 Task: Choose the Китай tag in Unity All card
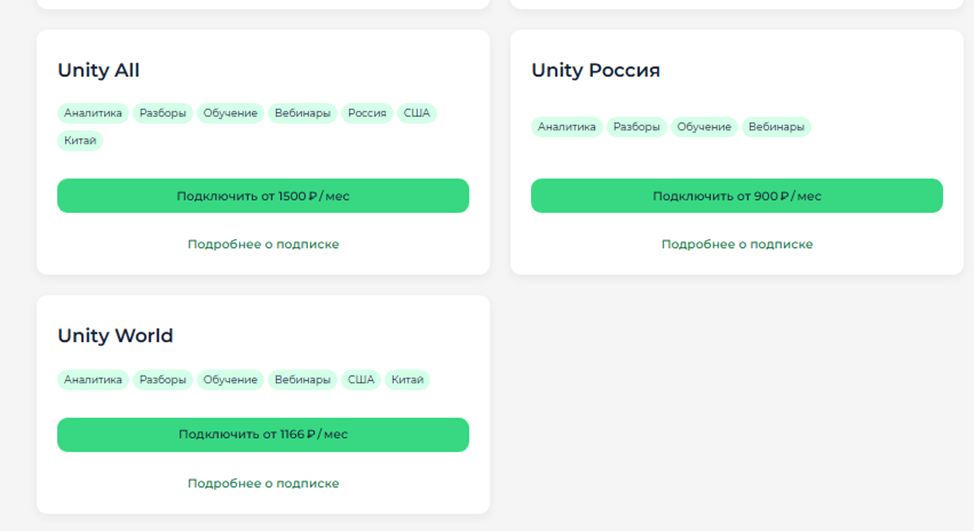click(80, 141)
